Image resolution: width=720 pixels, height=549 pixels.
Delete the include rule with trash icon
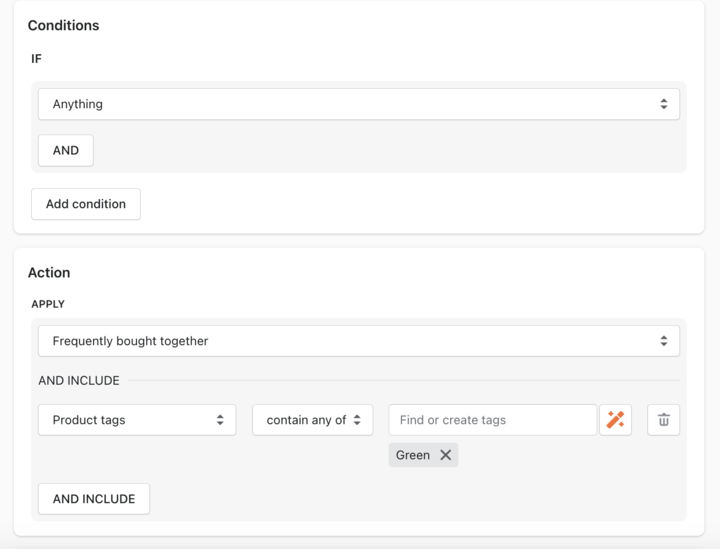pyautogui.click(x=663, y=420)
